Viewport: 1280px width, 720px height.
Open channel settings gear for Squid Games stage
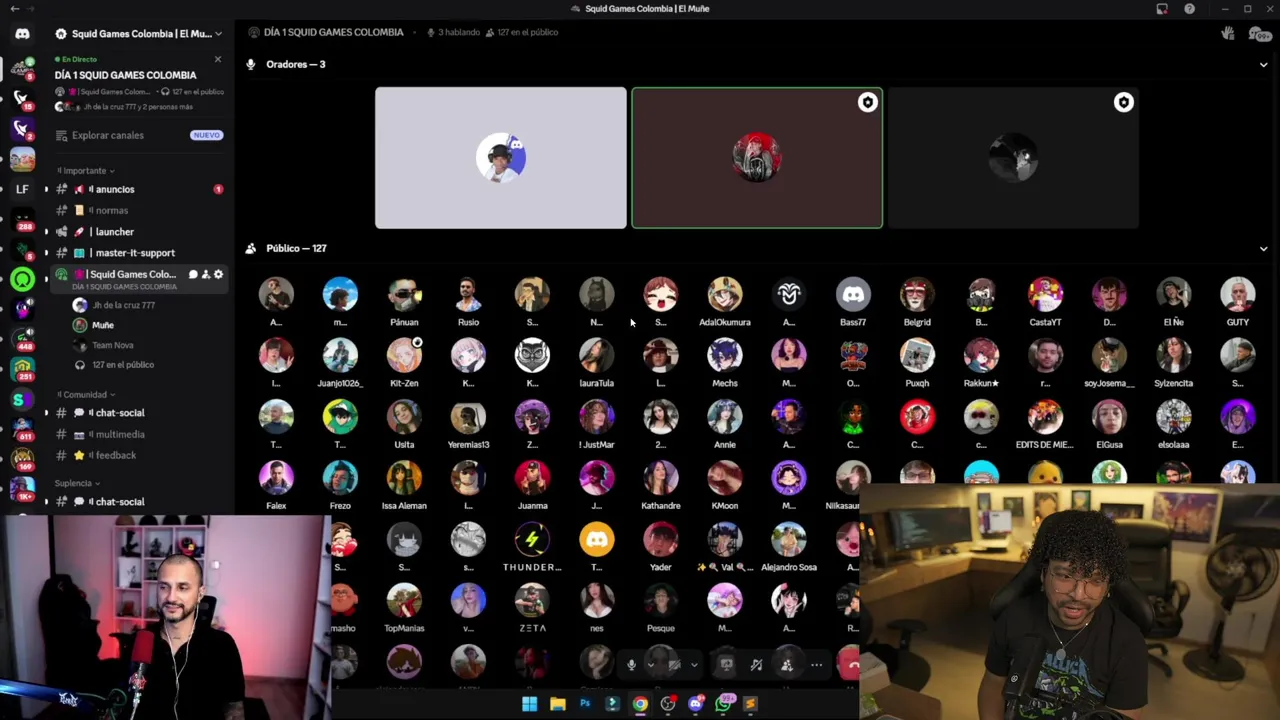218,274
